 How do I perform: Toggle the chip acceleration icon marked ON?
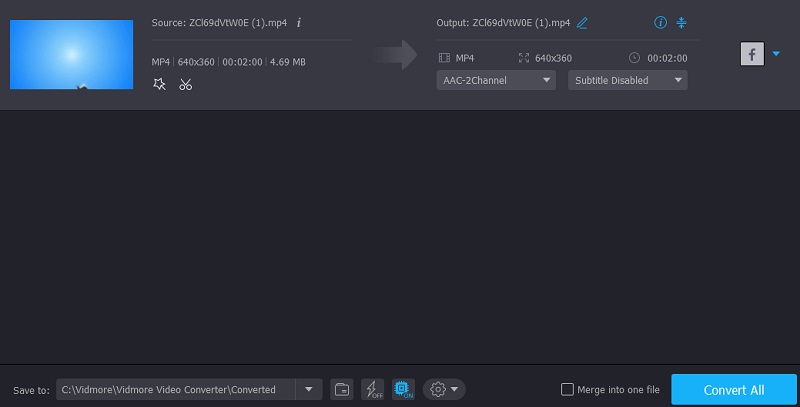pyautogui.click(x=403, y=389)
